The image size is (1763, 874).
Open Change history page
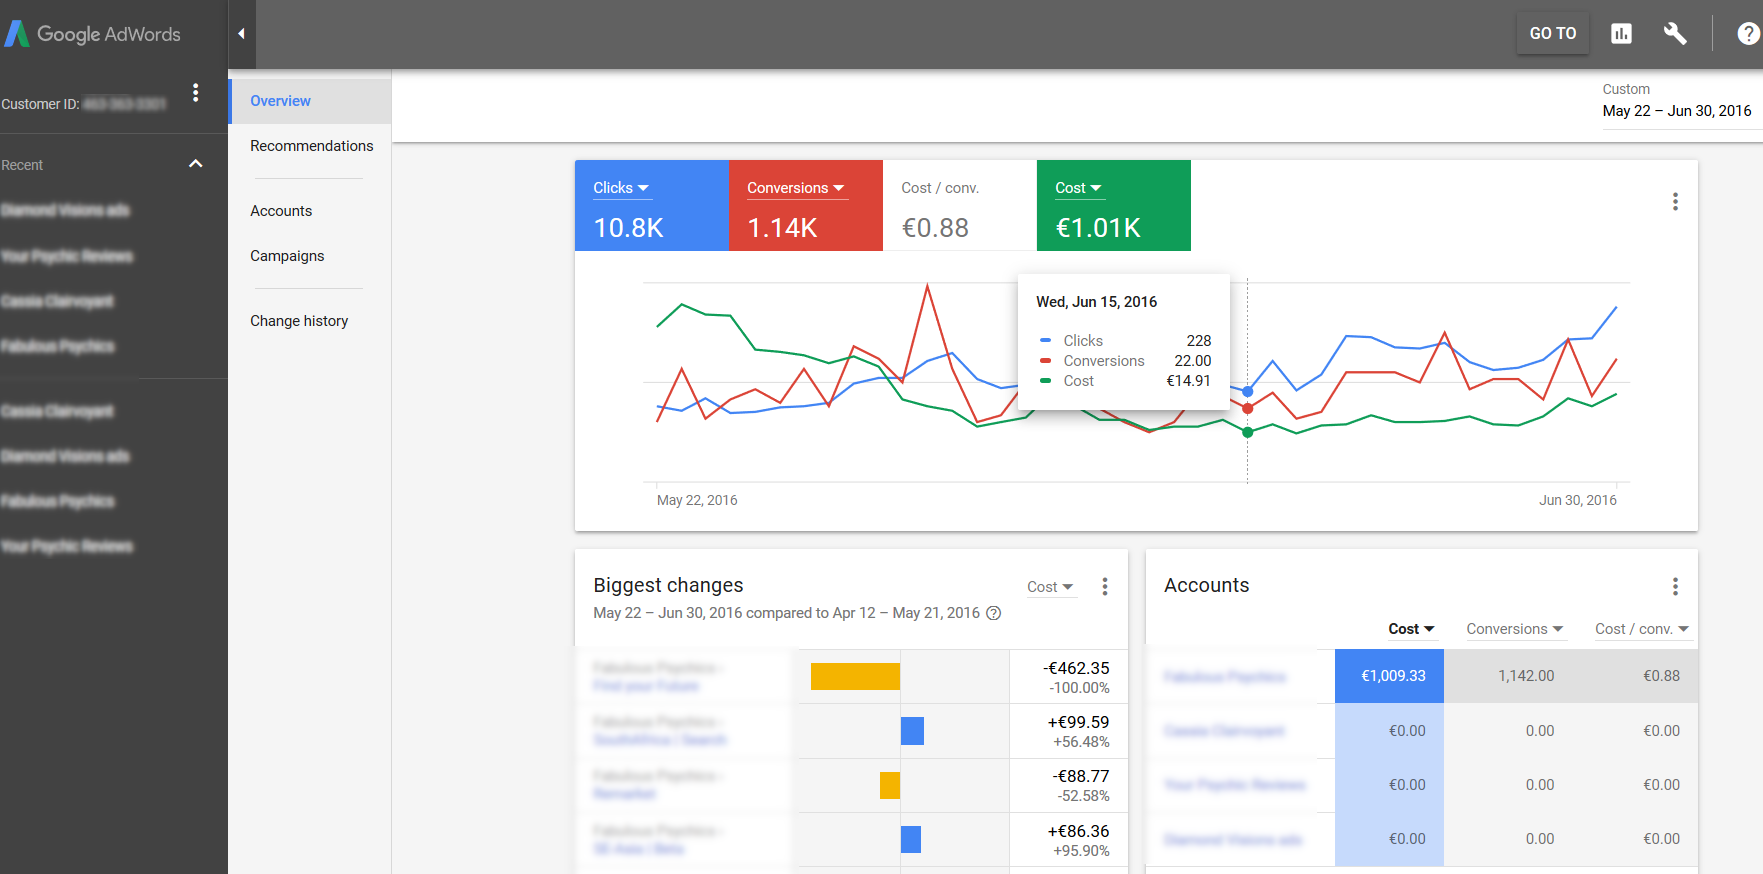(299, 321)
